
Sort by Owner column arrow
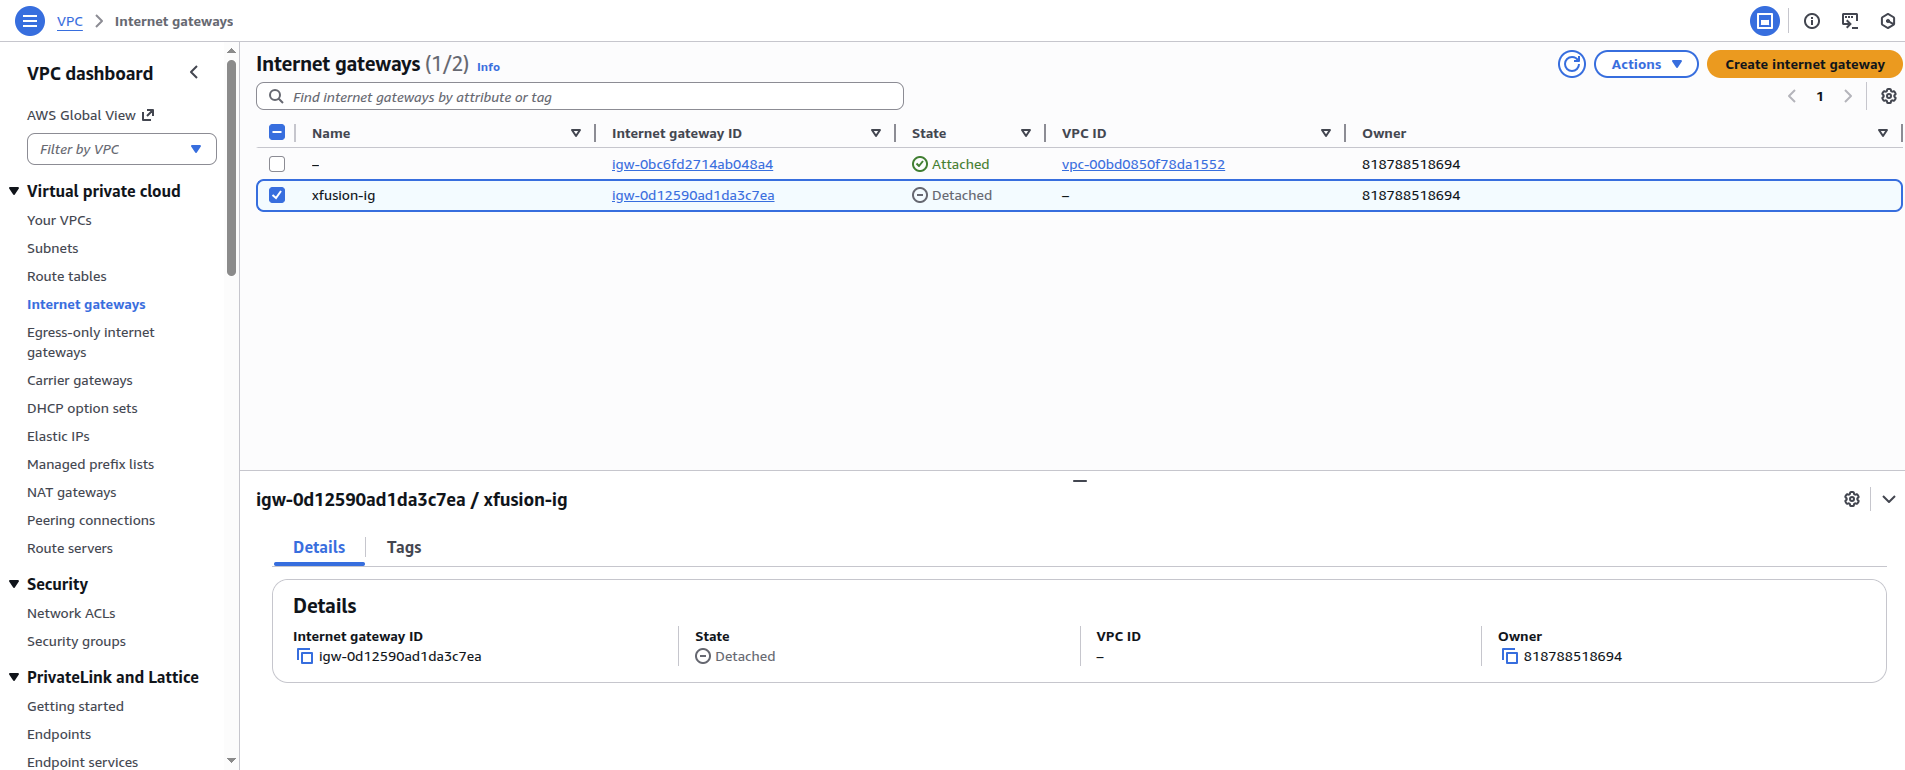[1883, 133]
